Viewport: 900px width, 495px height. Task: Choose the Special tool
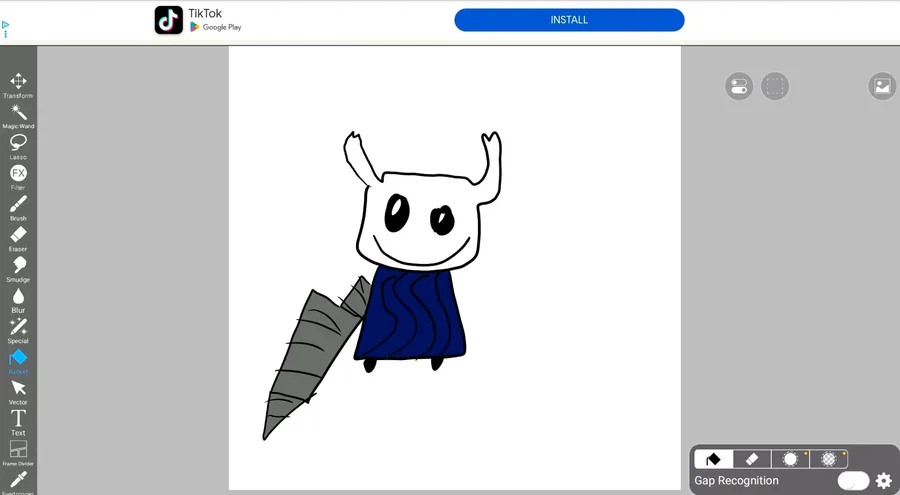click(x=18, y=331)
